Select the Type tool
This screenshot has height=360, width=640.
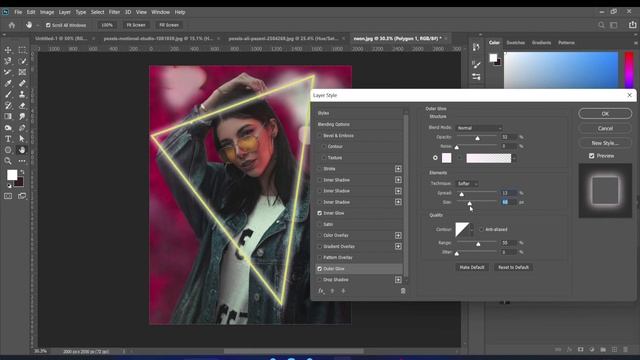pyautogui.click(x=8, y=139)
